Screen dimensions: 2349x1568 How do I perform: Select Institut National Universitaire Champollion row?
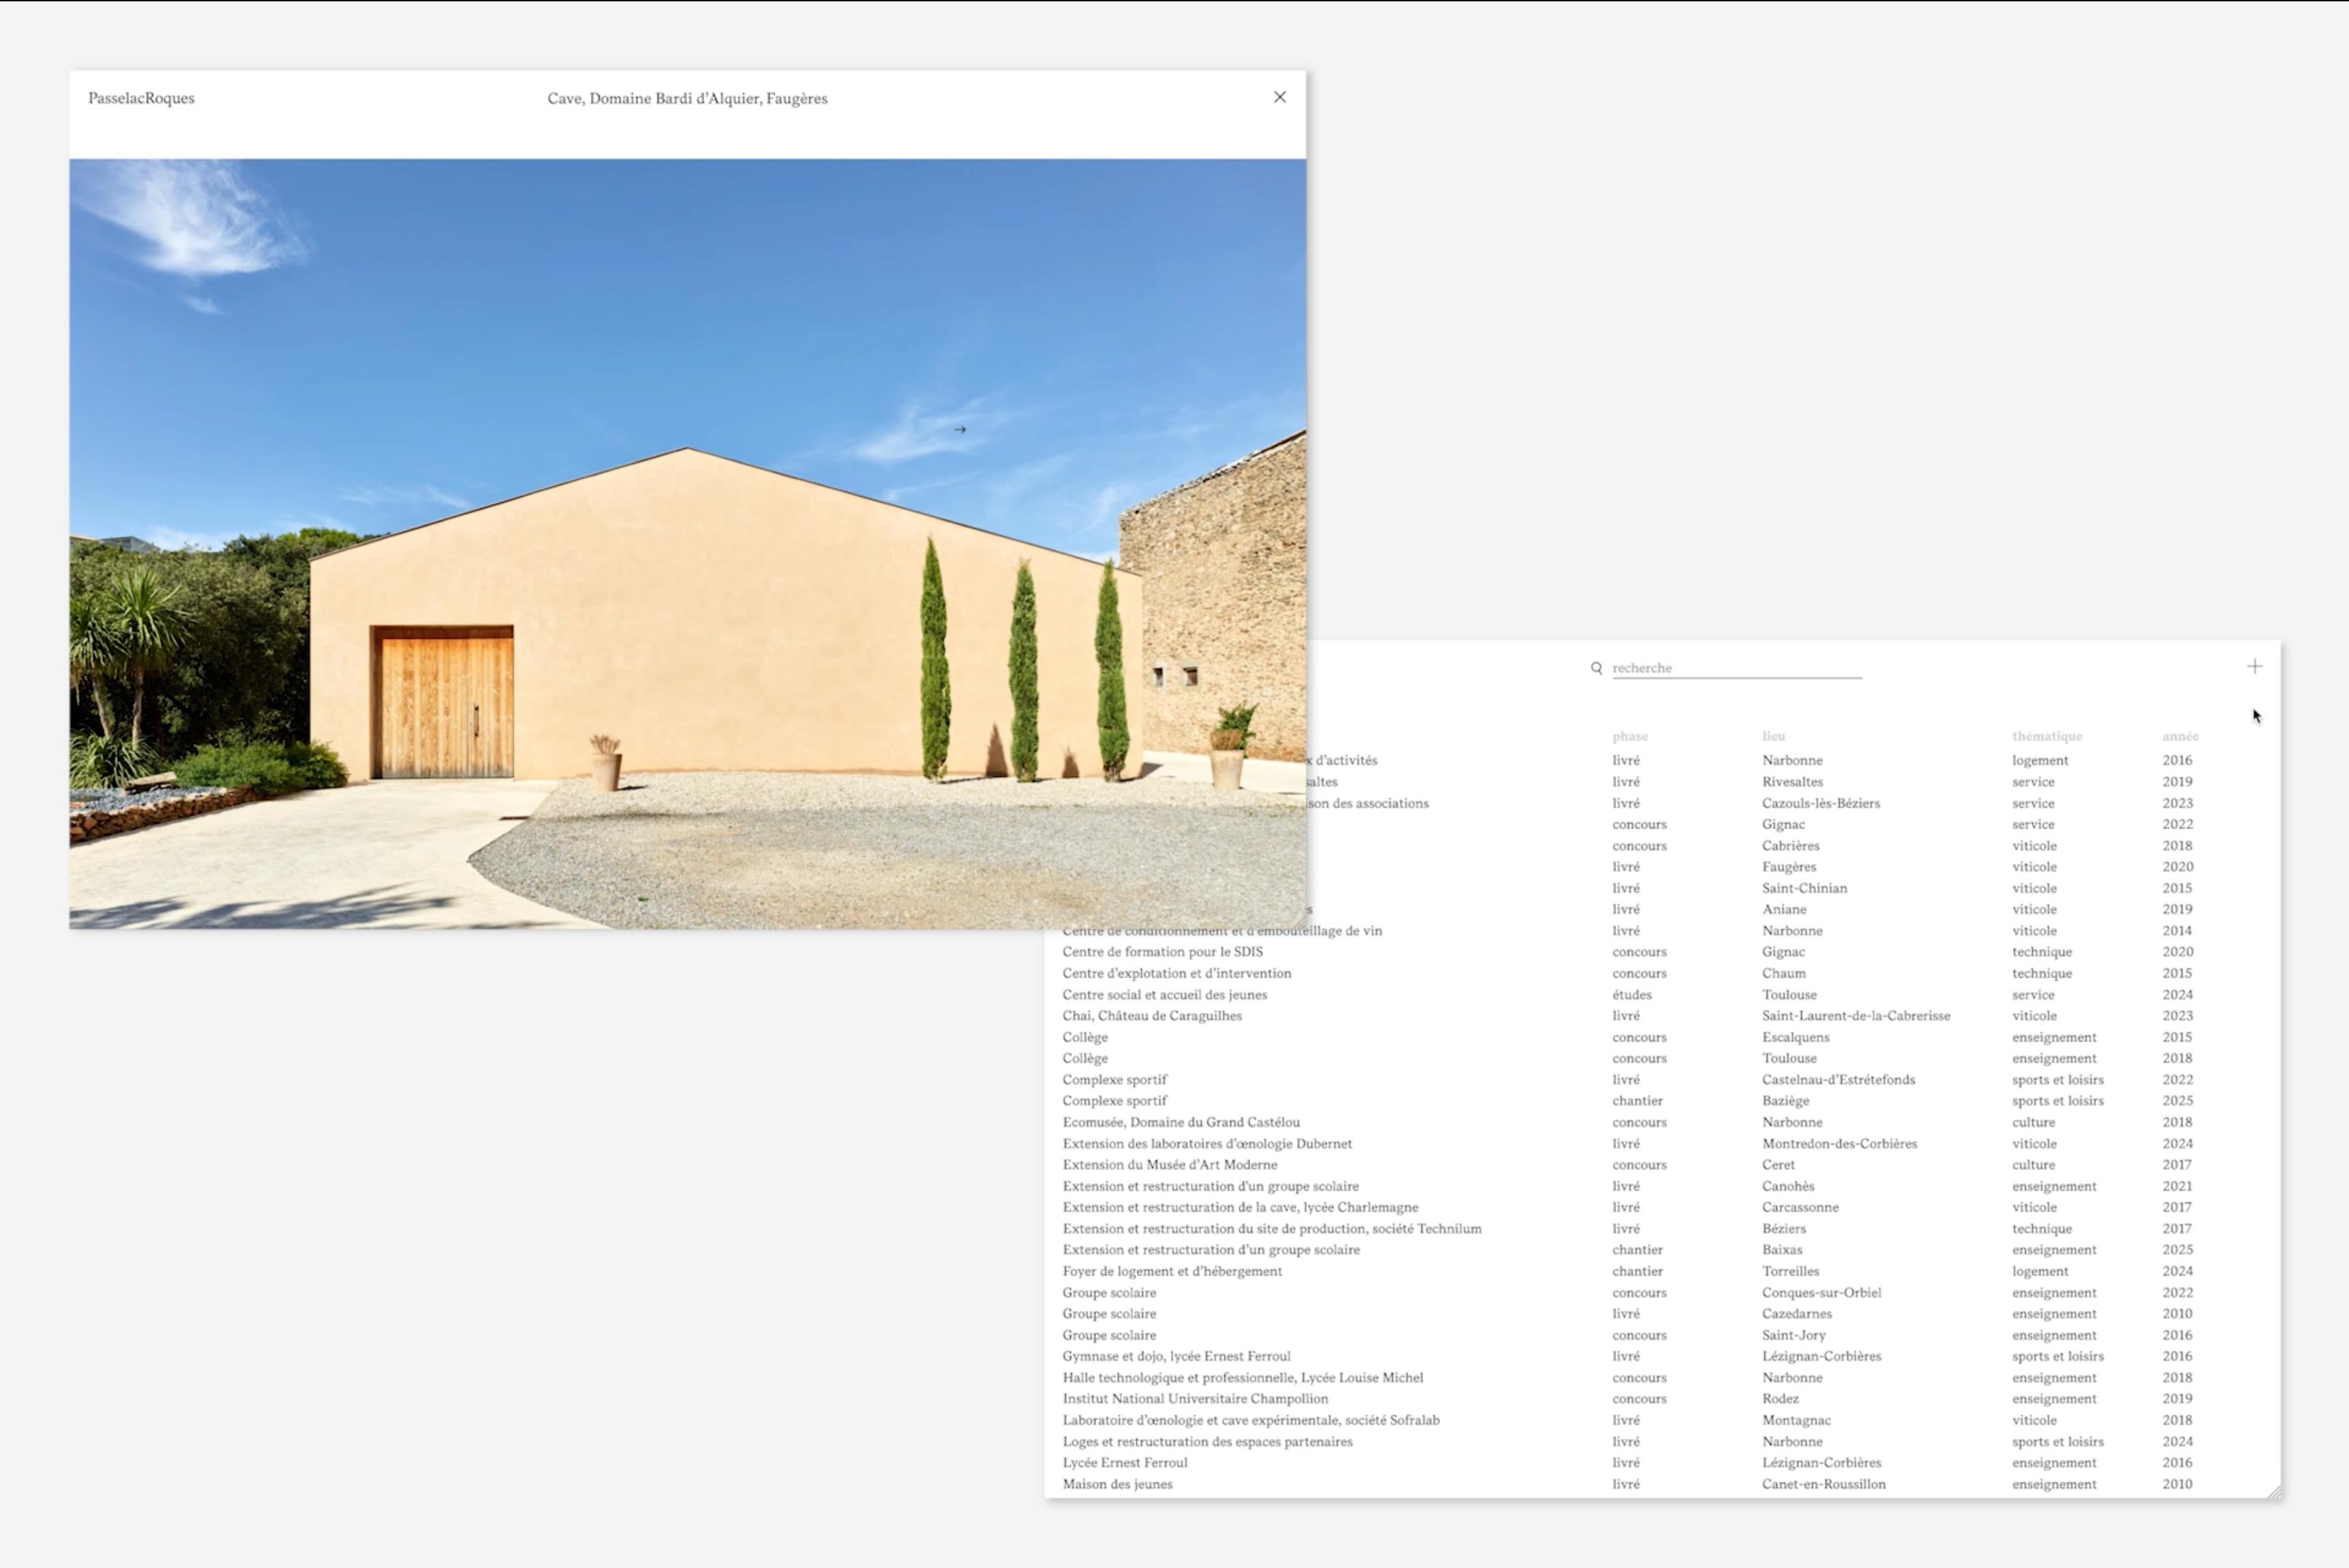click(x=1195, y=1399)
